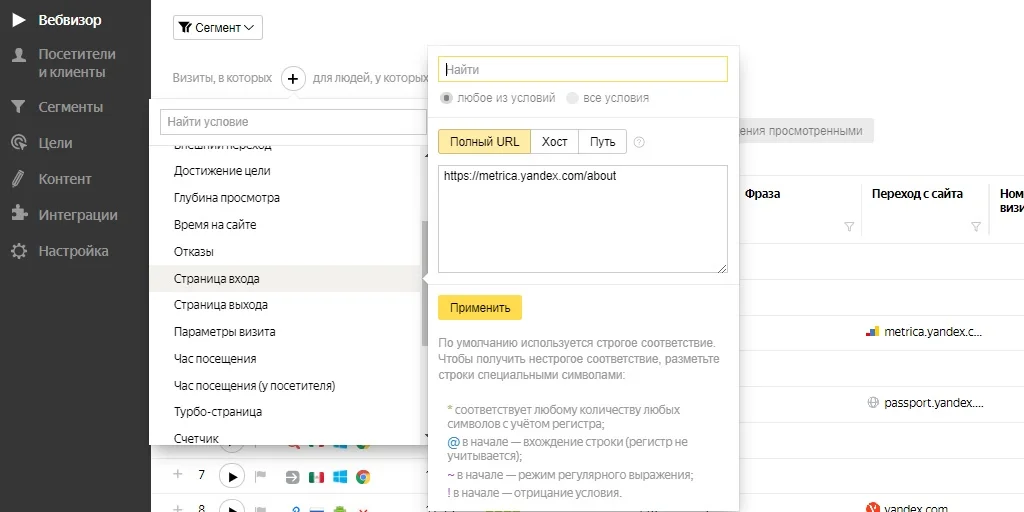The image size is (1024, 512).
Task: Click the plus icon after Визиты, в которых
Action: pyautogui.click(x=293, y=79)
